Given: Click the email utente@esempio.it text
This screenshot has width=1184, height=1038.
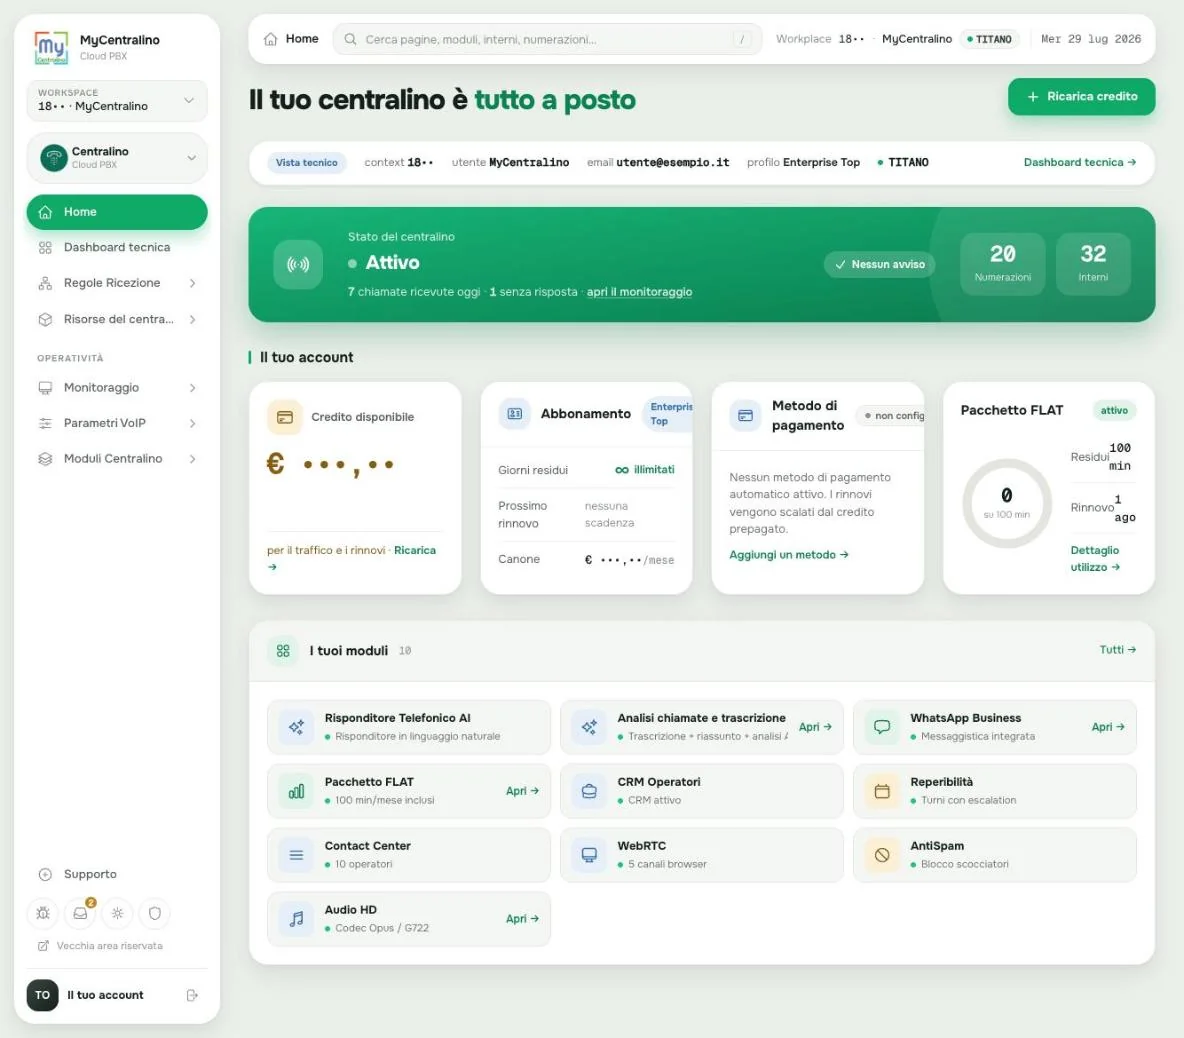Looking at the screenshot, I should point(672,162).
